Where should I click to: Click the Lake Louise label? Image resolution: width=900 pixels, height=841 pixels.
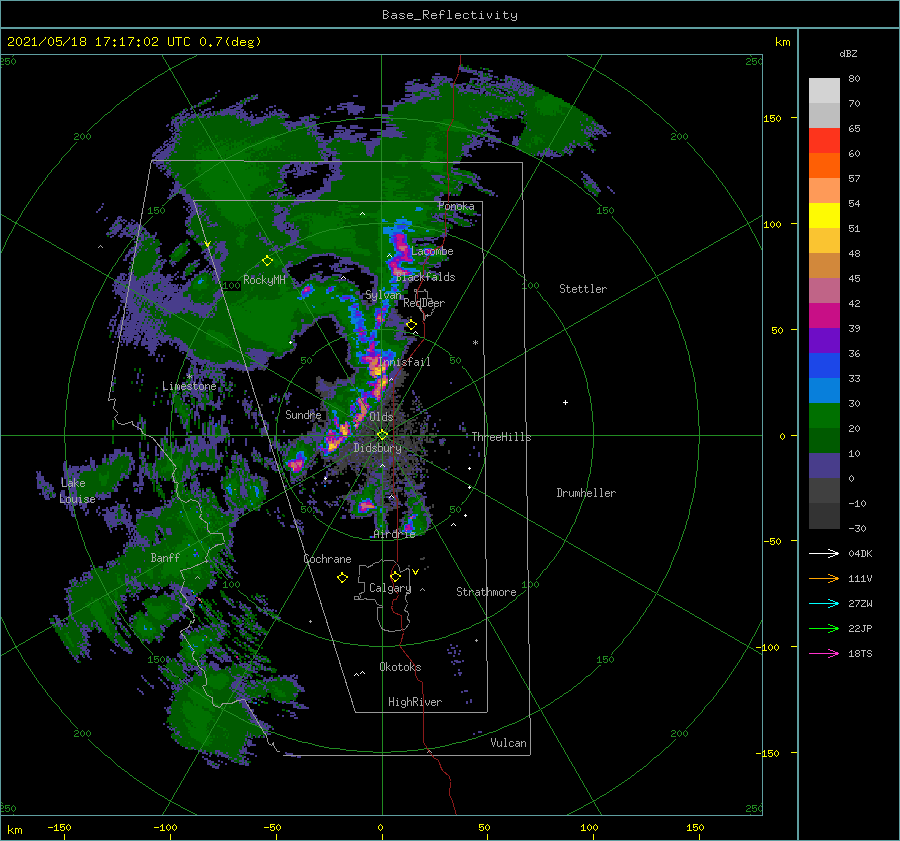point(77,491)
